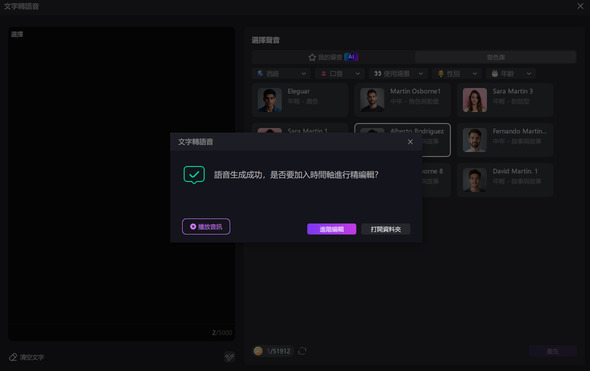Image resolution: width=590 pixels, height=371 pixels.
Task: Click the green checkmark success icon
Action: [x=194, y=175]
